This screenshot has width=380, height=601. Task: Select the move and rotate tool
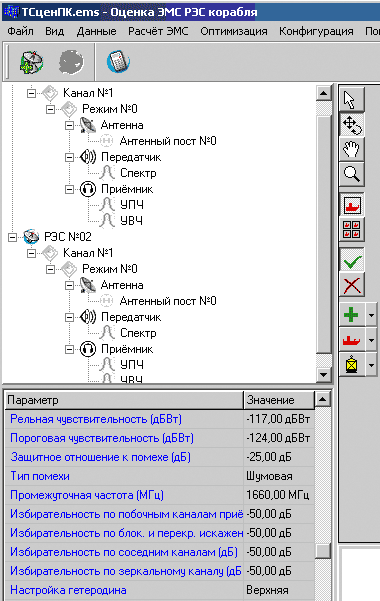(x=352, y=125)
